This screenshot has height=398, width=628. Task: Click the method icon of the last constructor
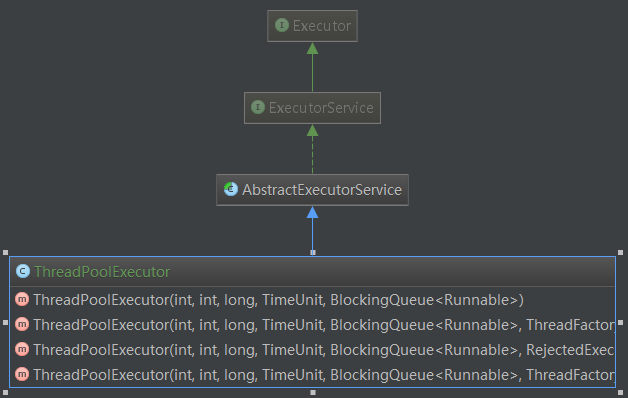pyautogui.click(x=22, y=374)
